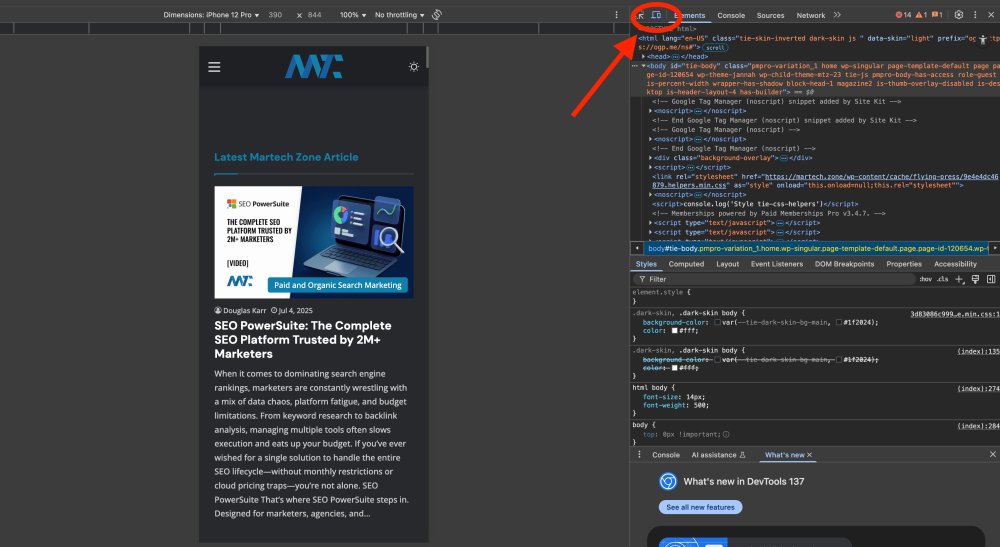The width and height of the screenshot is (1000, 547).
Task: Open the Network tab
Action: (811, 15)
